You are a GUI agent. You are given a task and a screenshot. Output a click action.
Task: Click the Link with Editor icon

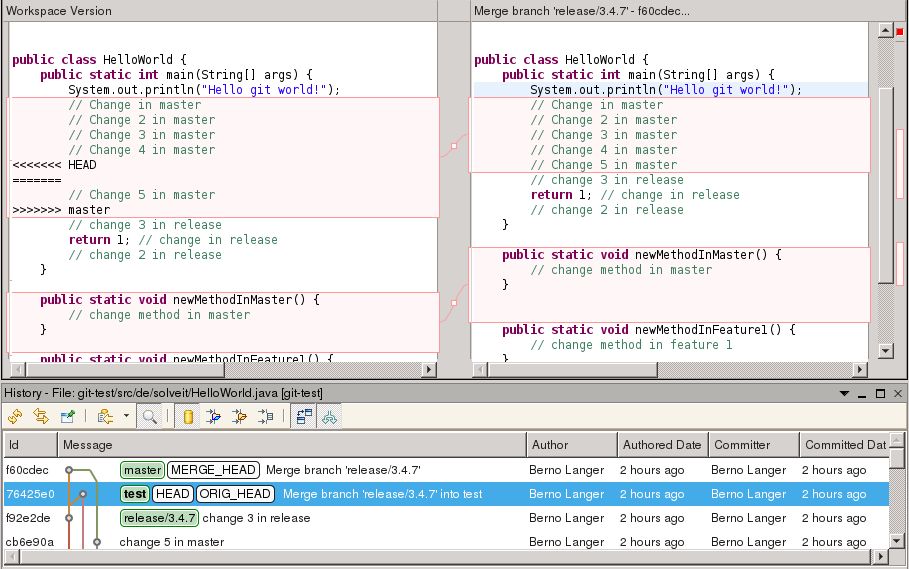click(41, 417)
